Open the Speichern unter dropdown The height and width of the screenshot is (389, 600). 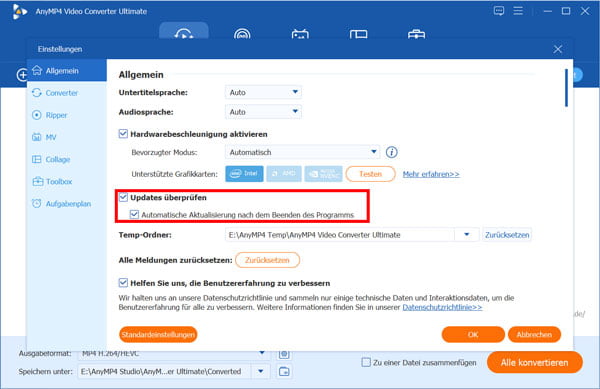click(x=261, y=371)
